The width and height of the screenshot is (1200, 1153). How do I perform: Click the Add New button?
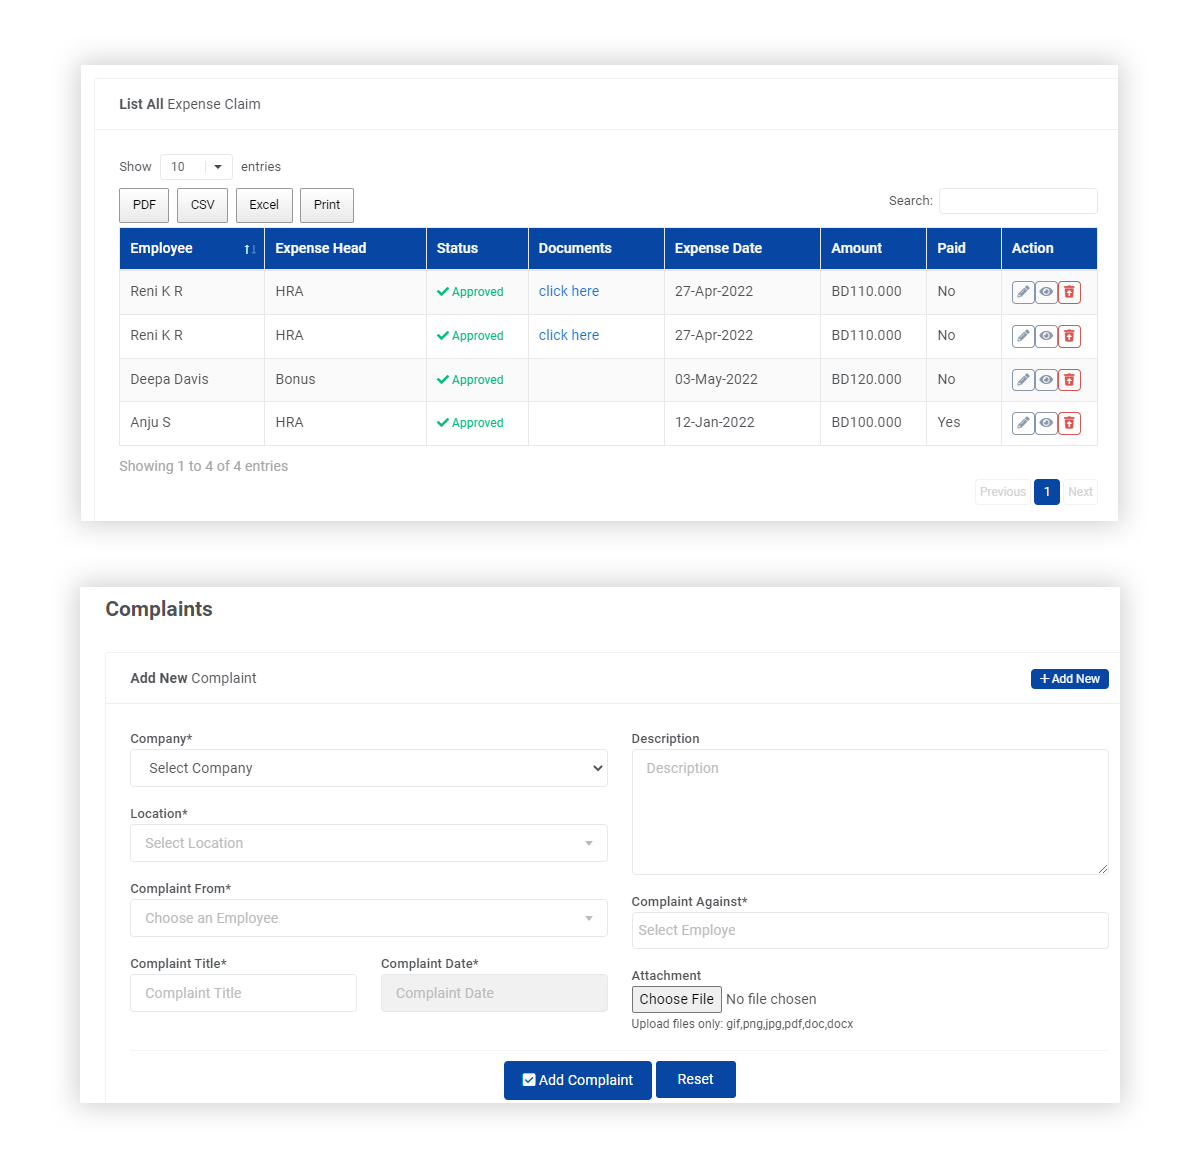point(1069,679)
